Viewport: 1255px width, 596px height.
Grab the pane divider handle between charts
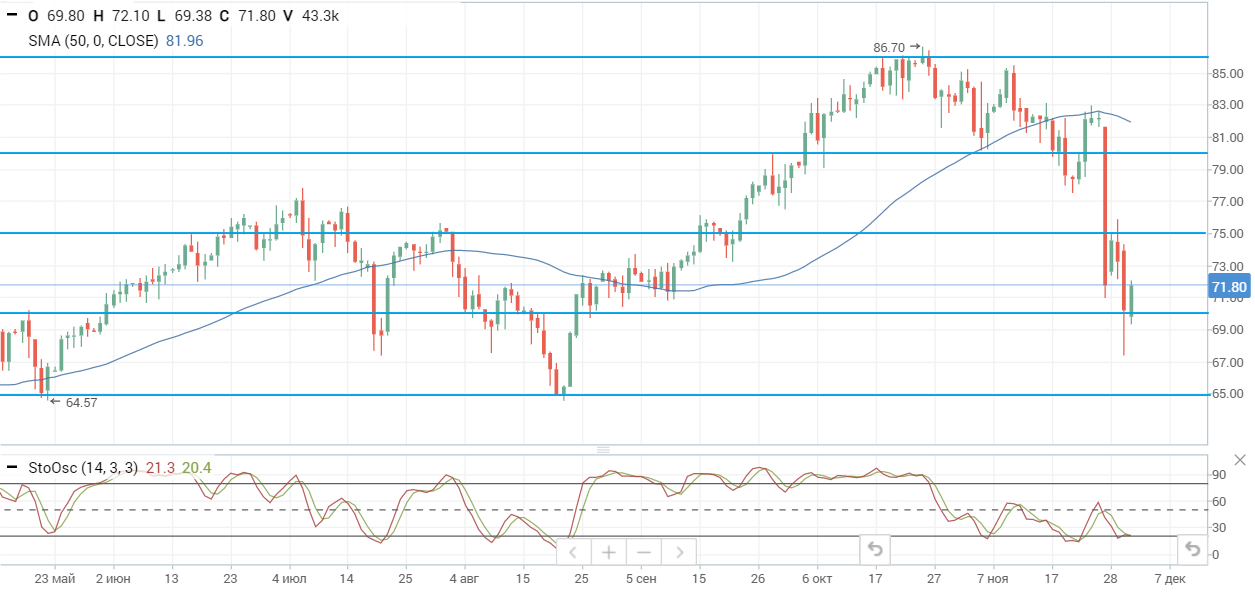[603, 450]
